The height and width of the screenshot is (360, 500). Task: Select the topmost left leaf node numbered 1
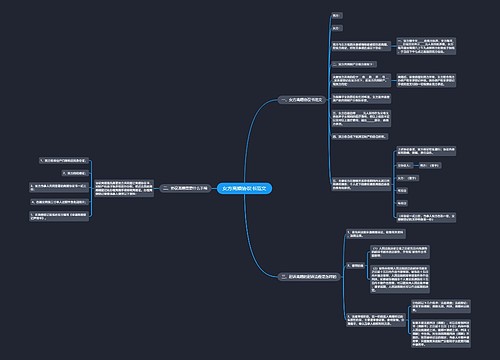pyautogui.click(x=64, y=161)
